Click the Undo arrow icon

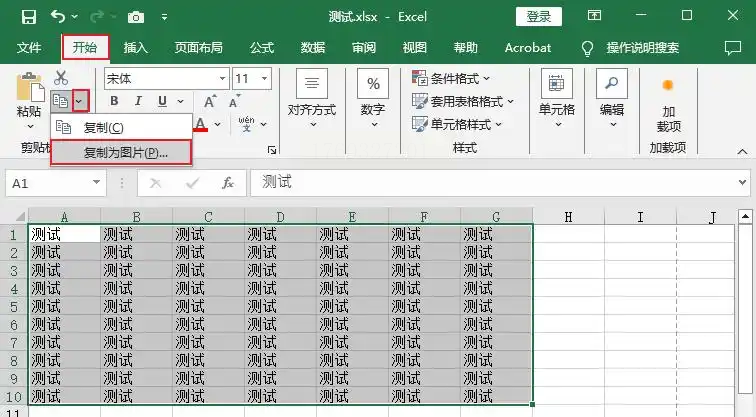click(58, 17)
